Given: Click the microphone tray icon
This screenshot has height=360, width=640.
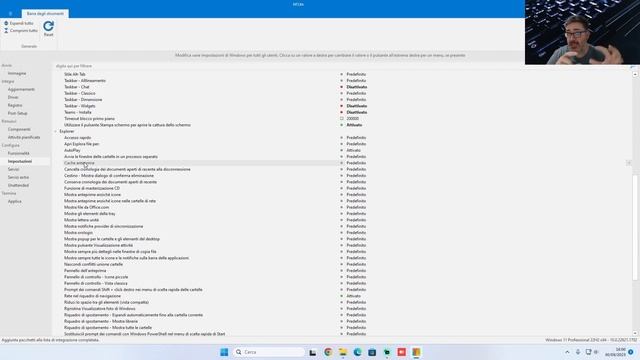Looking at the screenshot, I should click(578, 352).
